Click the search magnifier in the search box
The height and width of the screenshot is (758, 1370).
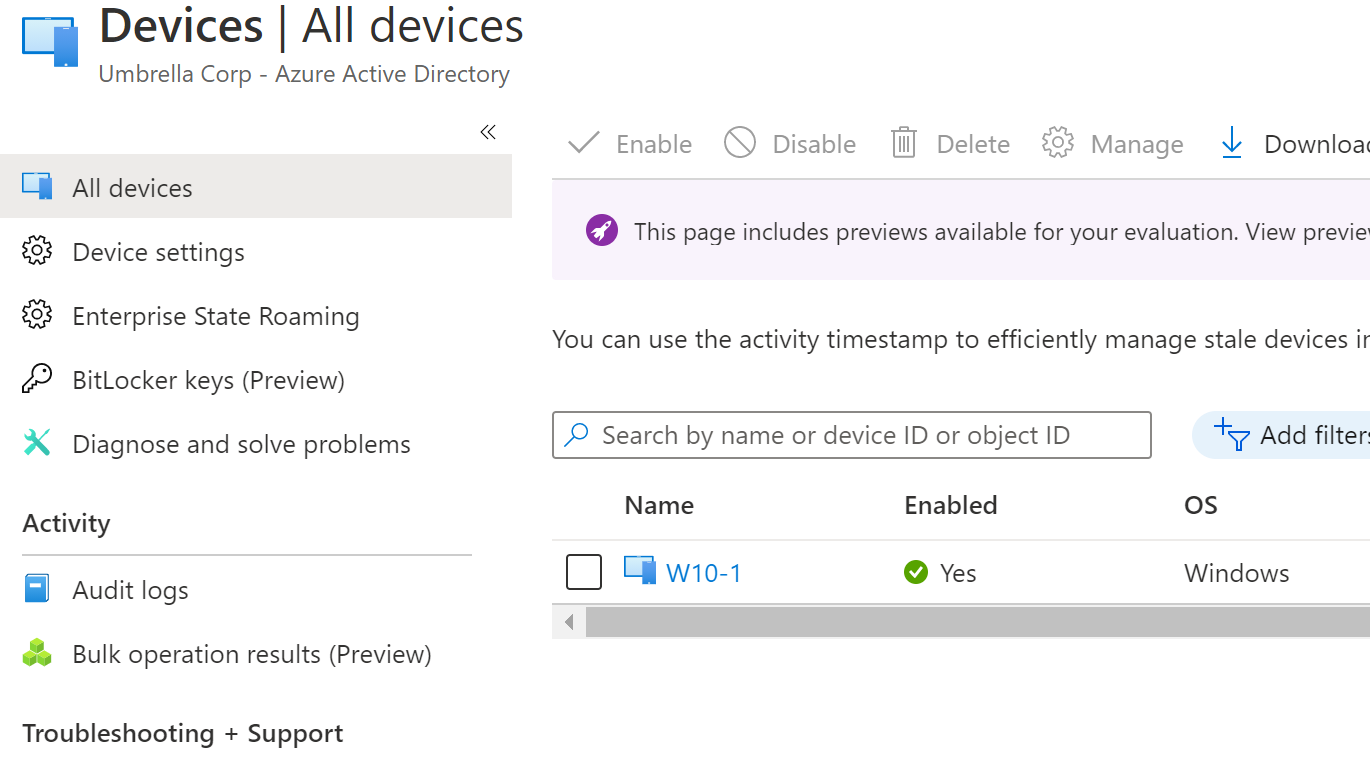coord(576,435)
